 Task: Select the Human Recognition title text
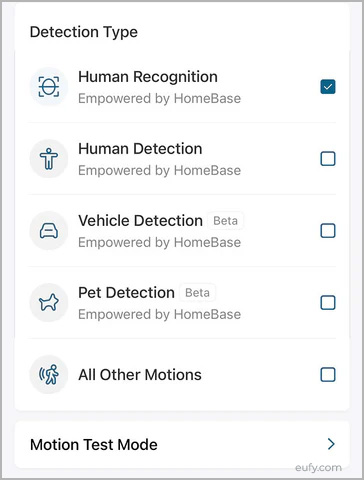coord(148,77)
